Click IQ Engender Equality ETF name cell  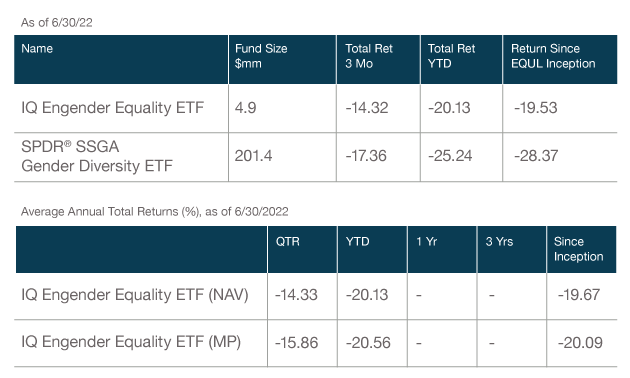(112, 108)
